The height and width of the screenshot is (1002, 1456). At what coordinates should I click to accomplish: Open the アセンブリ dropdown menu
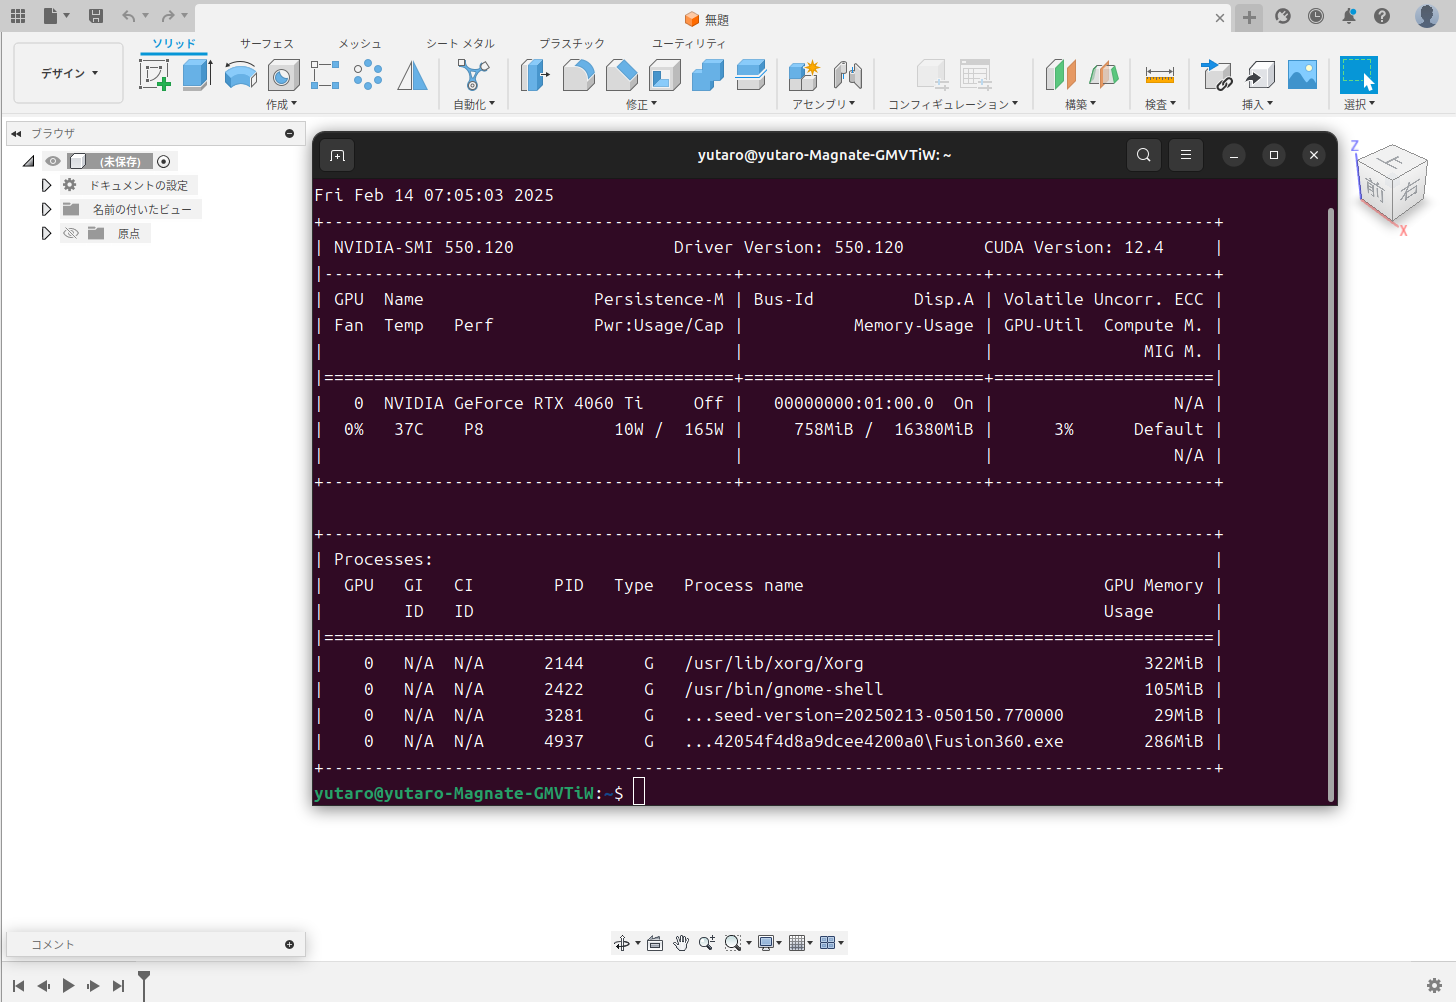click(824, 104)
